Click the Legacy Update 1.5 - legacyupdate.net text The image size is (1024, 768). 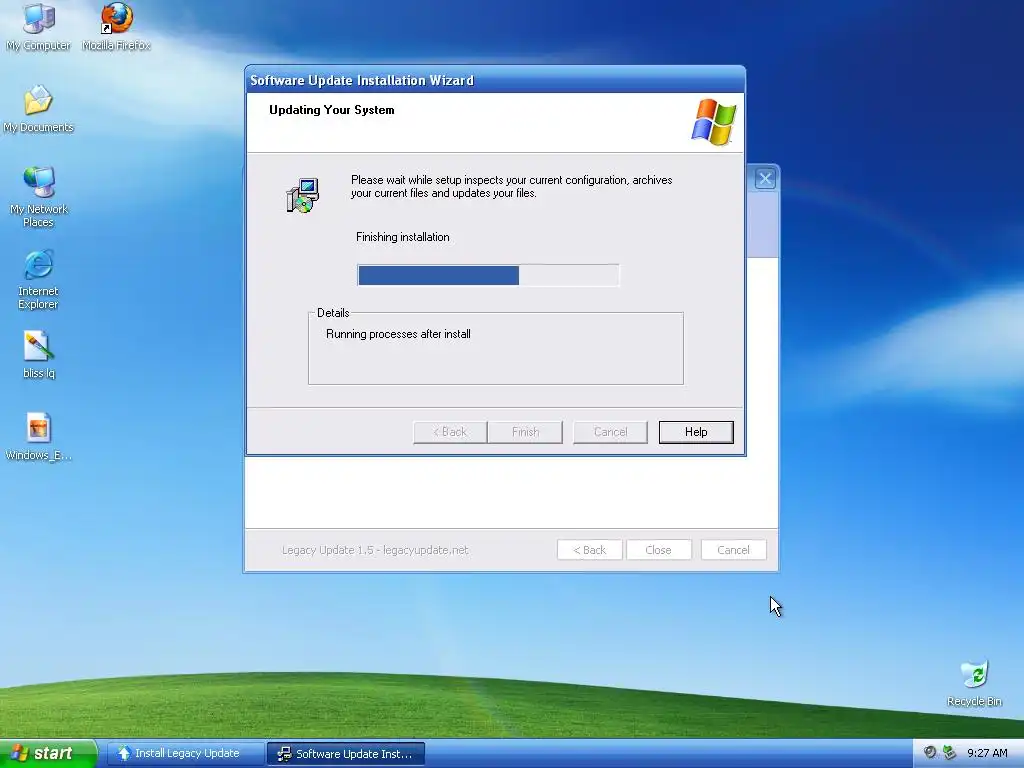[375, 550]
